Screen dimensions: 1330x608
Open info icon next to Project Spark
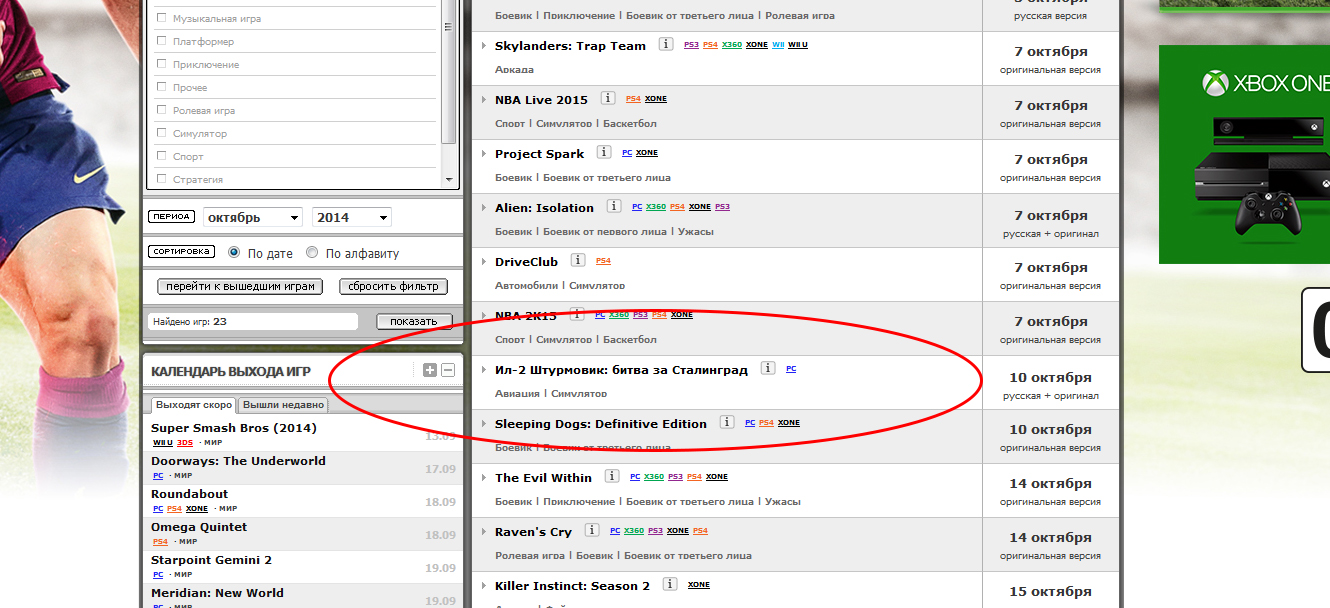(603, 153)
